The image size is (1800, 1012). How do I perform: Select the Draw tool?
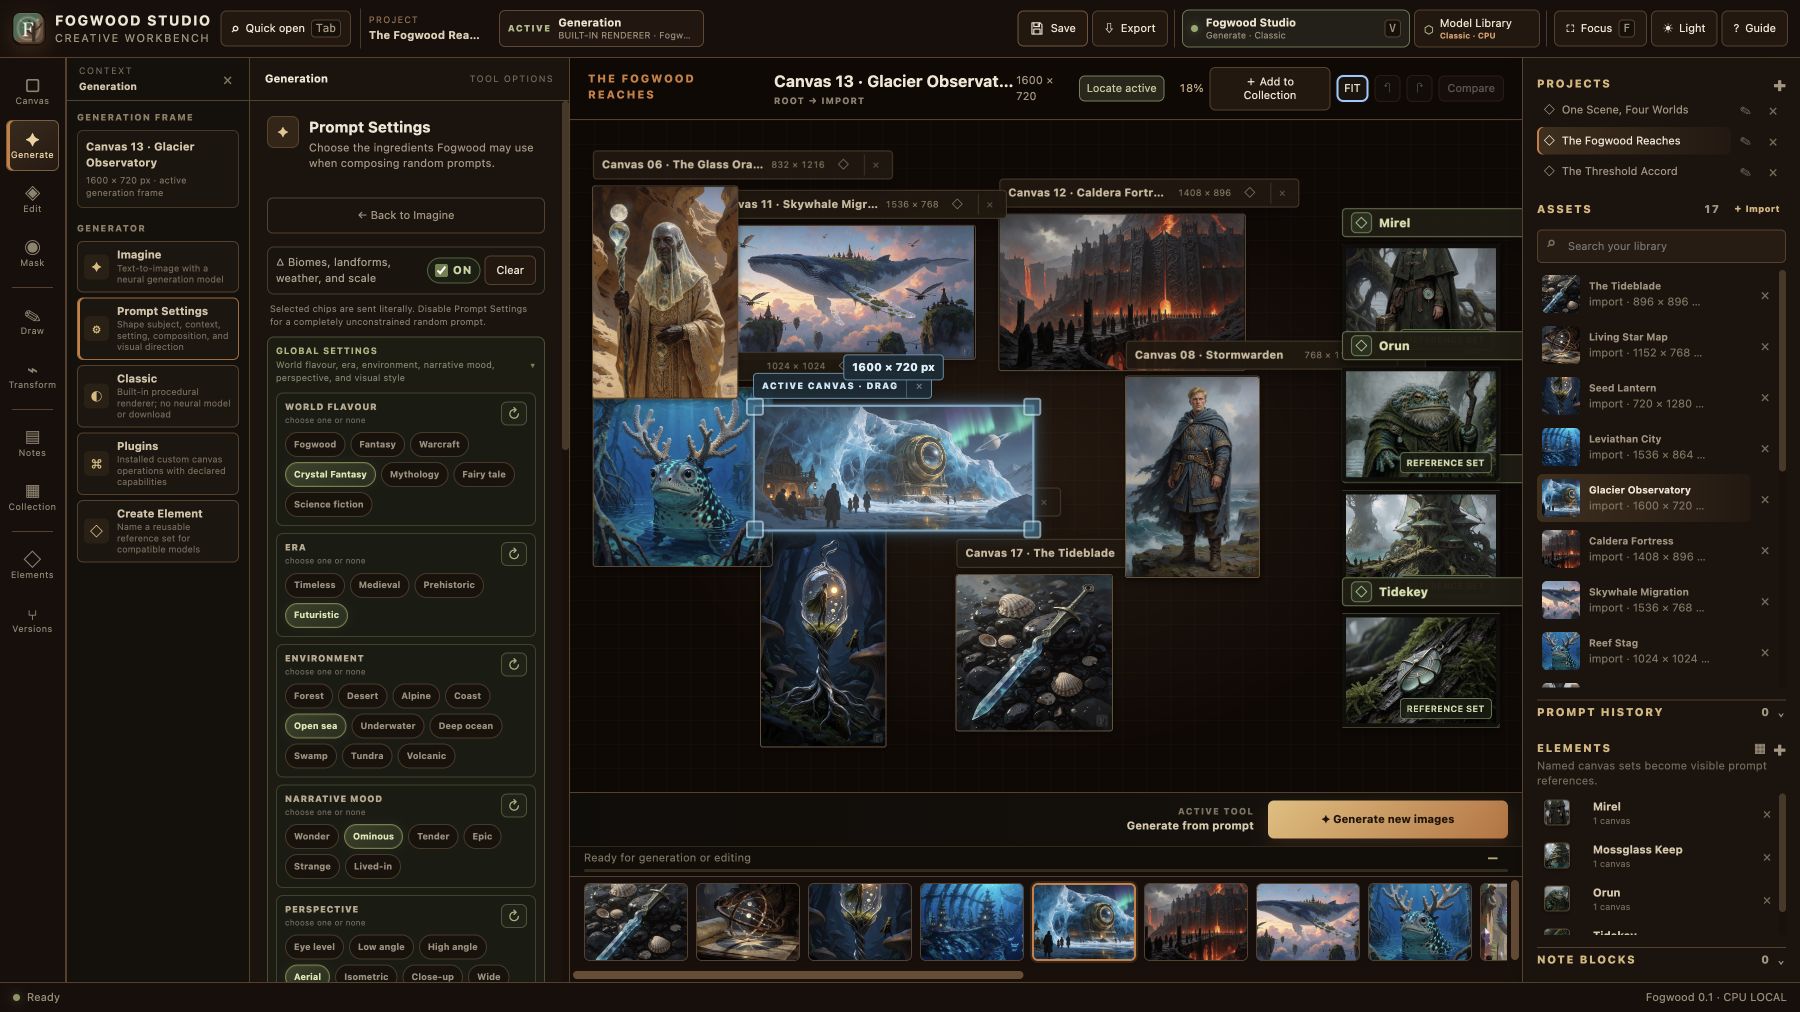[x=32, y=321]
